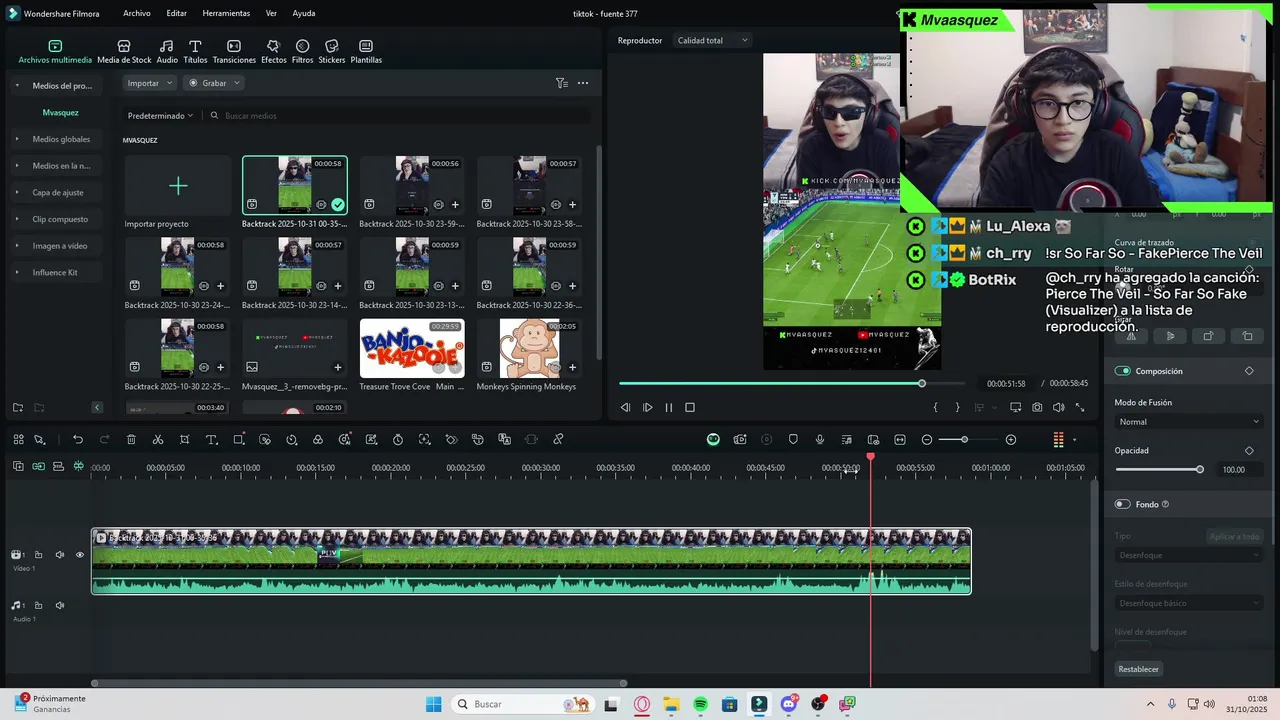Click the add track icon above timeline

click(x=18, y=466)
